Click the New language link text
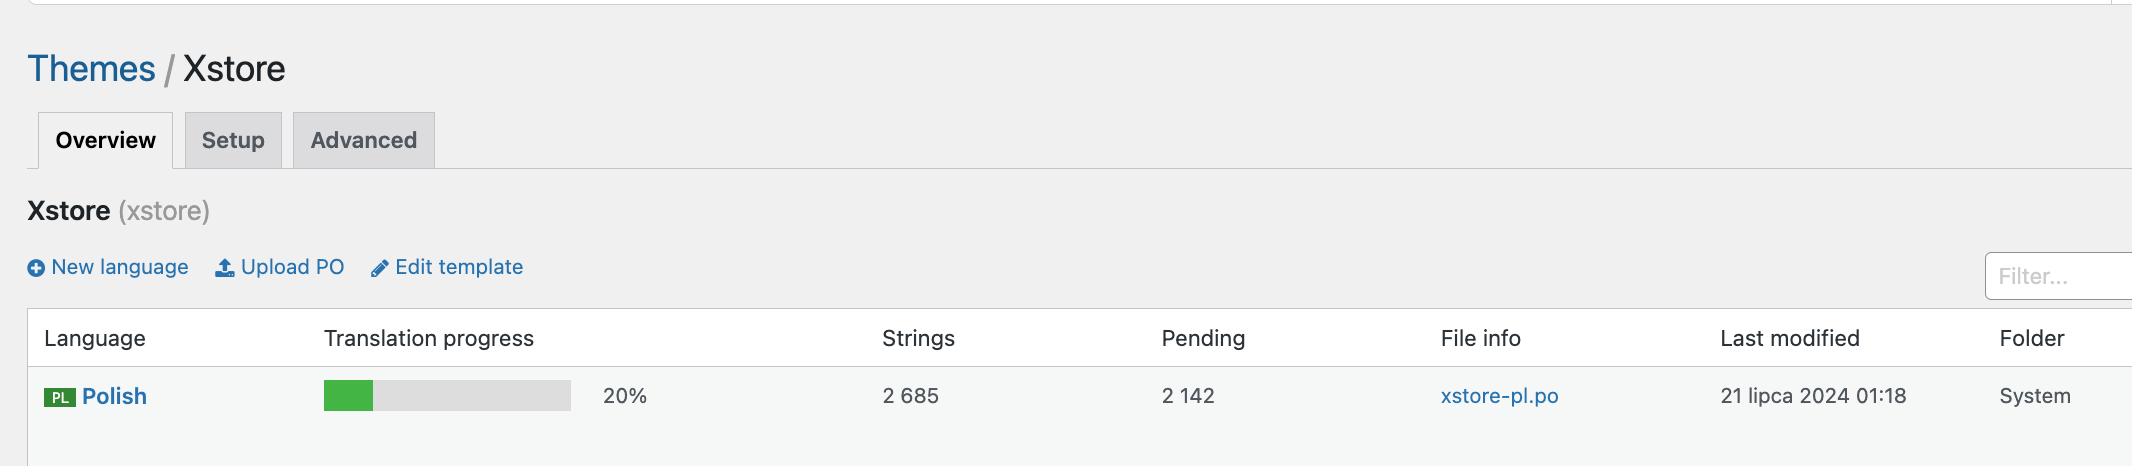 click(x=120, y=267)
